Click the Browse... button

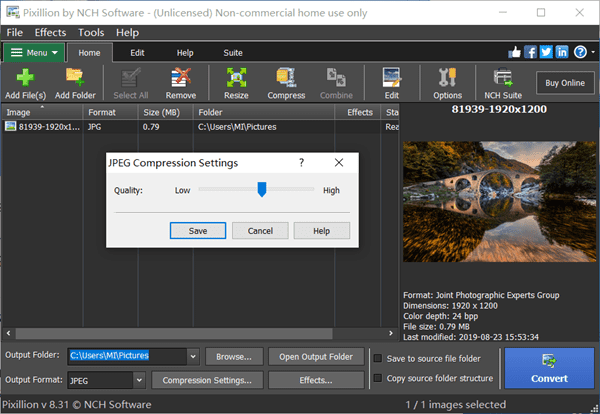(x=234, y=357)
